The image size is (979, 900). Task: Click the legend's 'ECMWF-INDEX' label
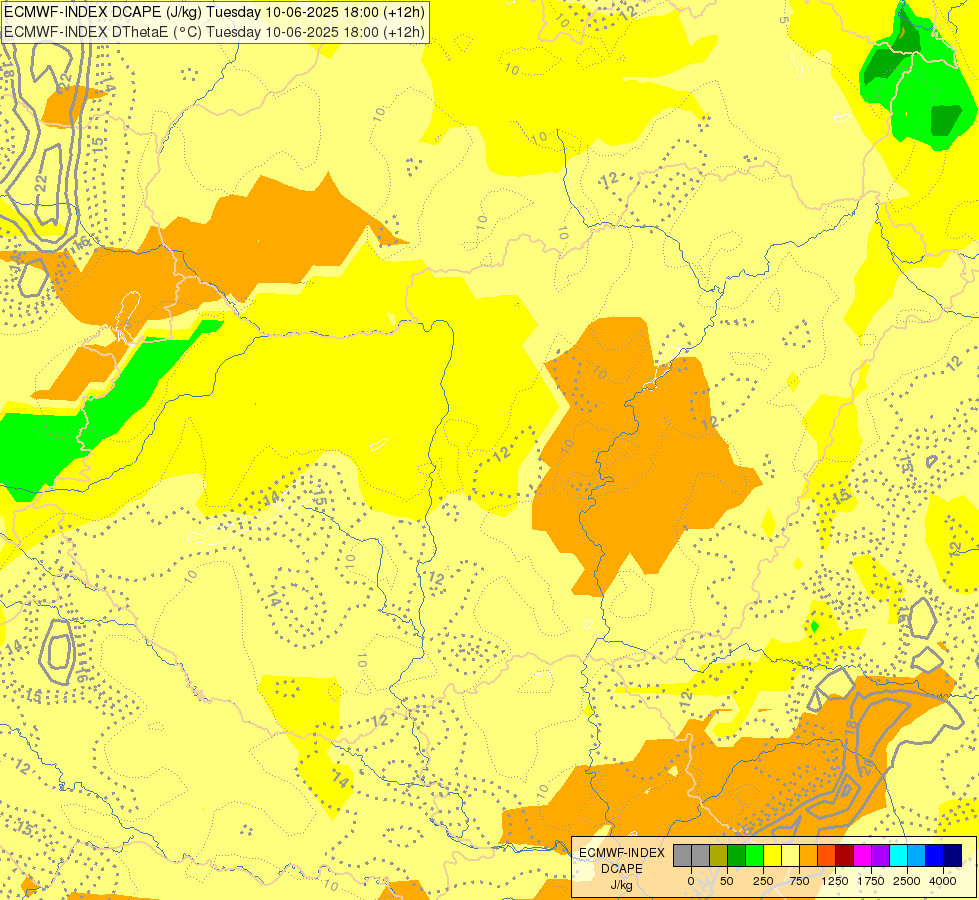pyautogui.click(x=622, y=853)
